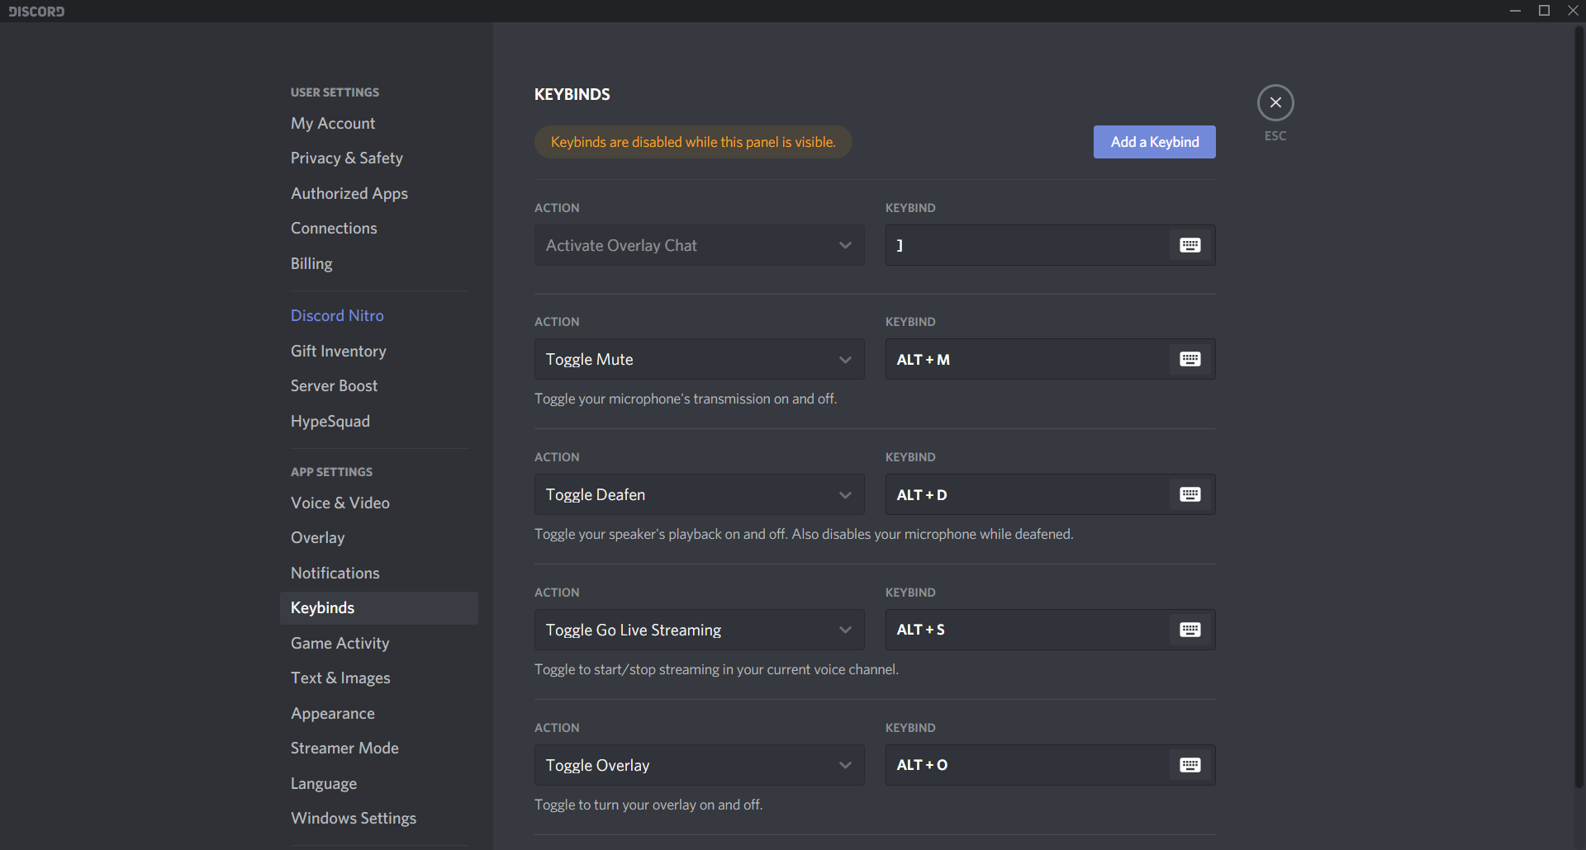This screenshot has width=1586, height=850.
Task: Select the Keybinds sidebar item
Action: 379,608
